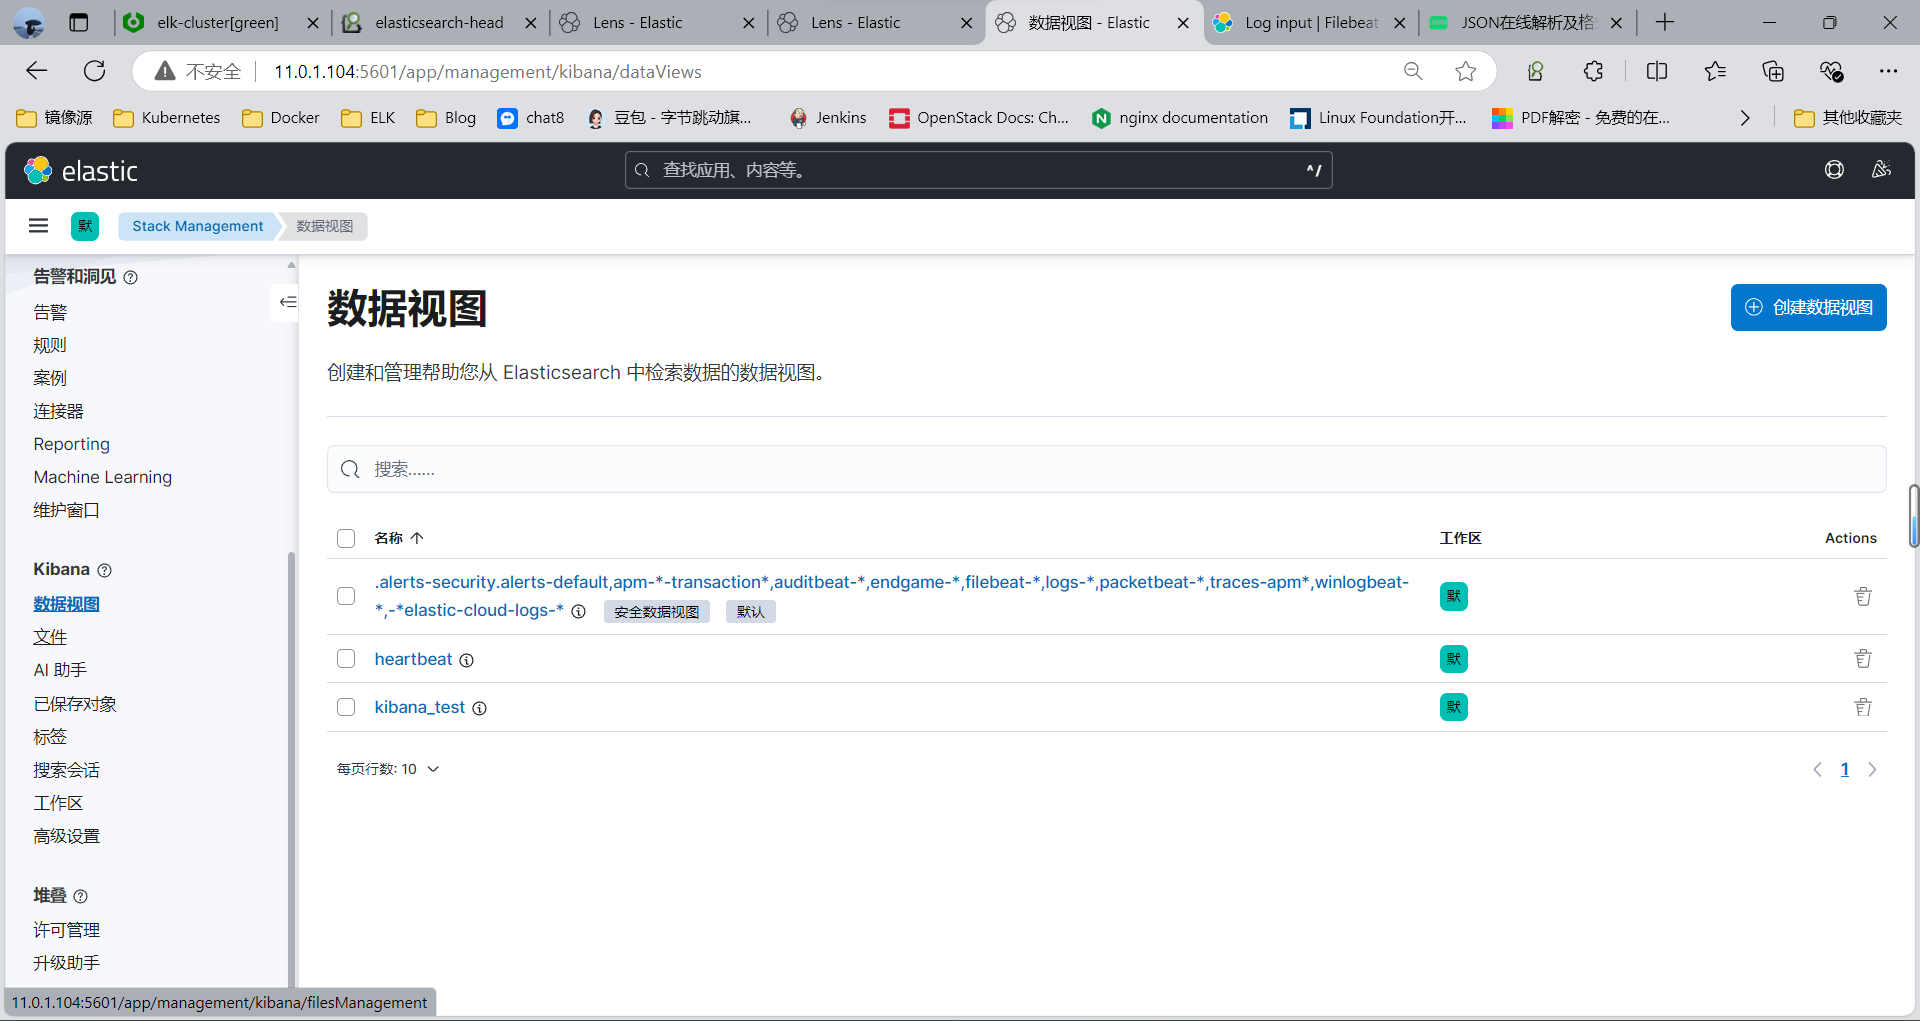This screenshot has width=1920, height=1021.
Task: Open the alerts-security data view link
Action: tap(890, 596)
